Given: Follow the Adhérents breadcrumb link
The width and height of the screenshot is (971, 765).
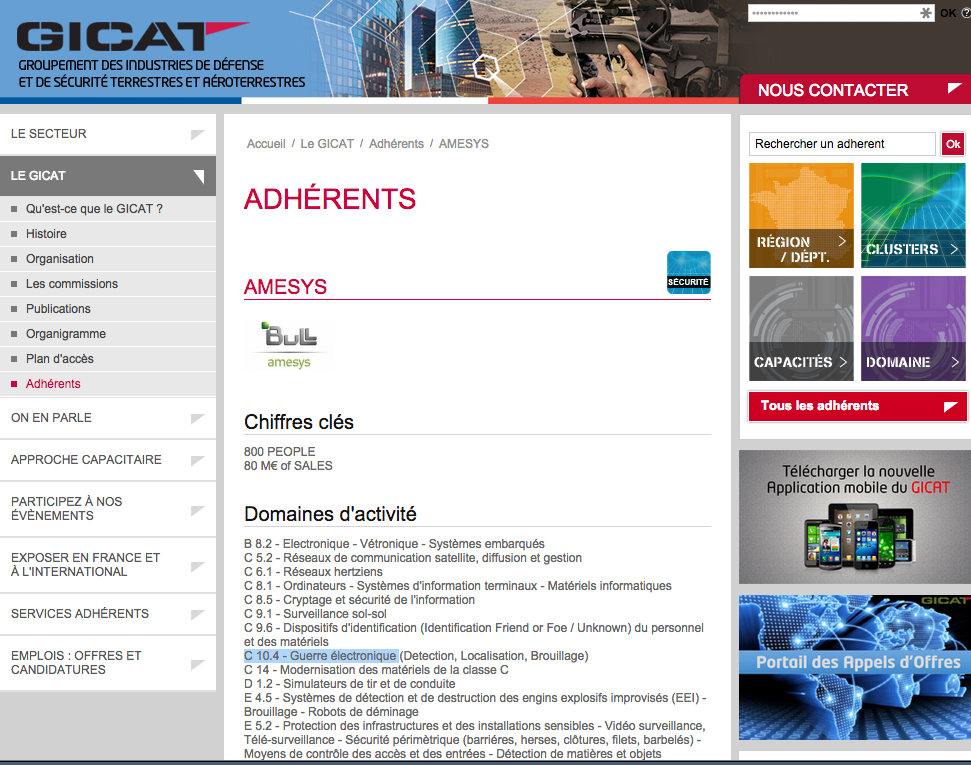Looking at the screenshot, I should pos(396,144).
